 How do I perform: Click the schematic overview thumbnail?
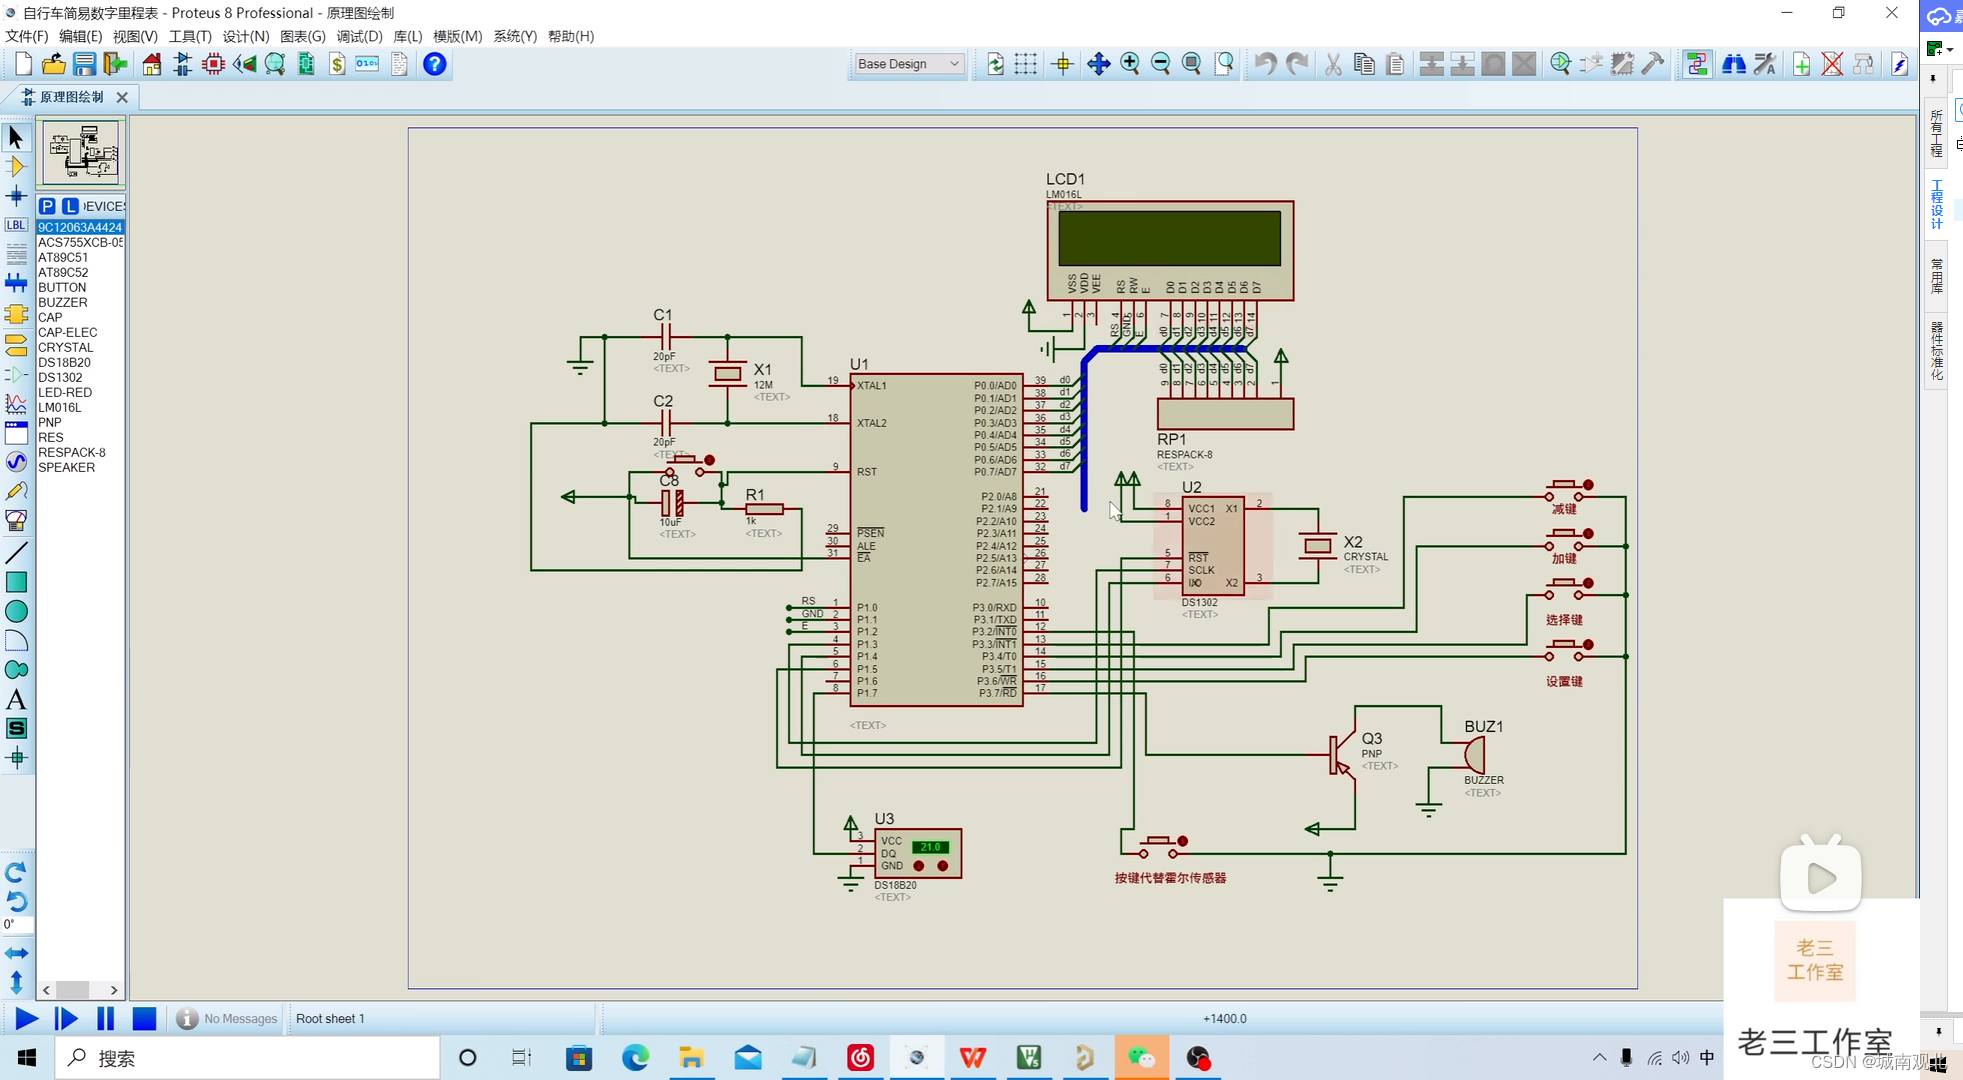pyautogui.click(x=80, y=152)
